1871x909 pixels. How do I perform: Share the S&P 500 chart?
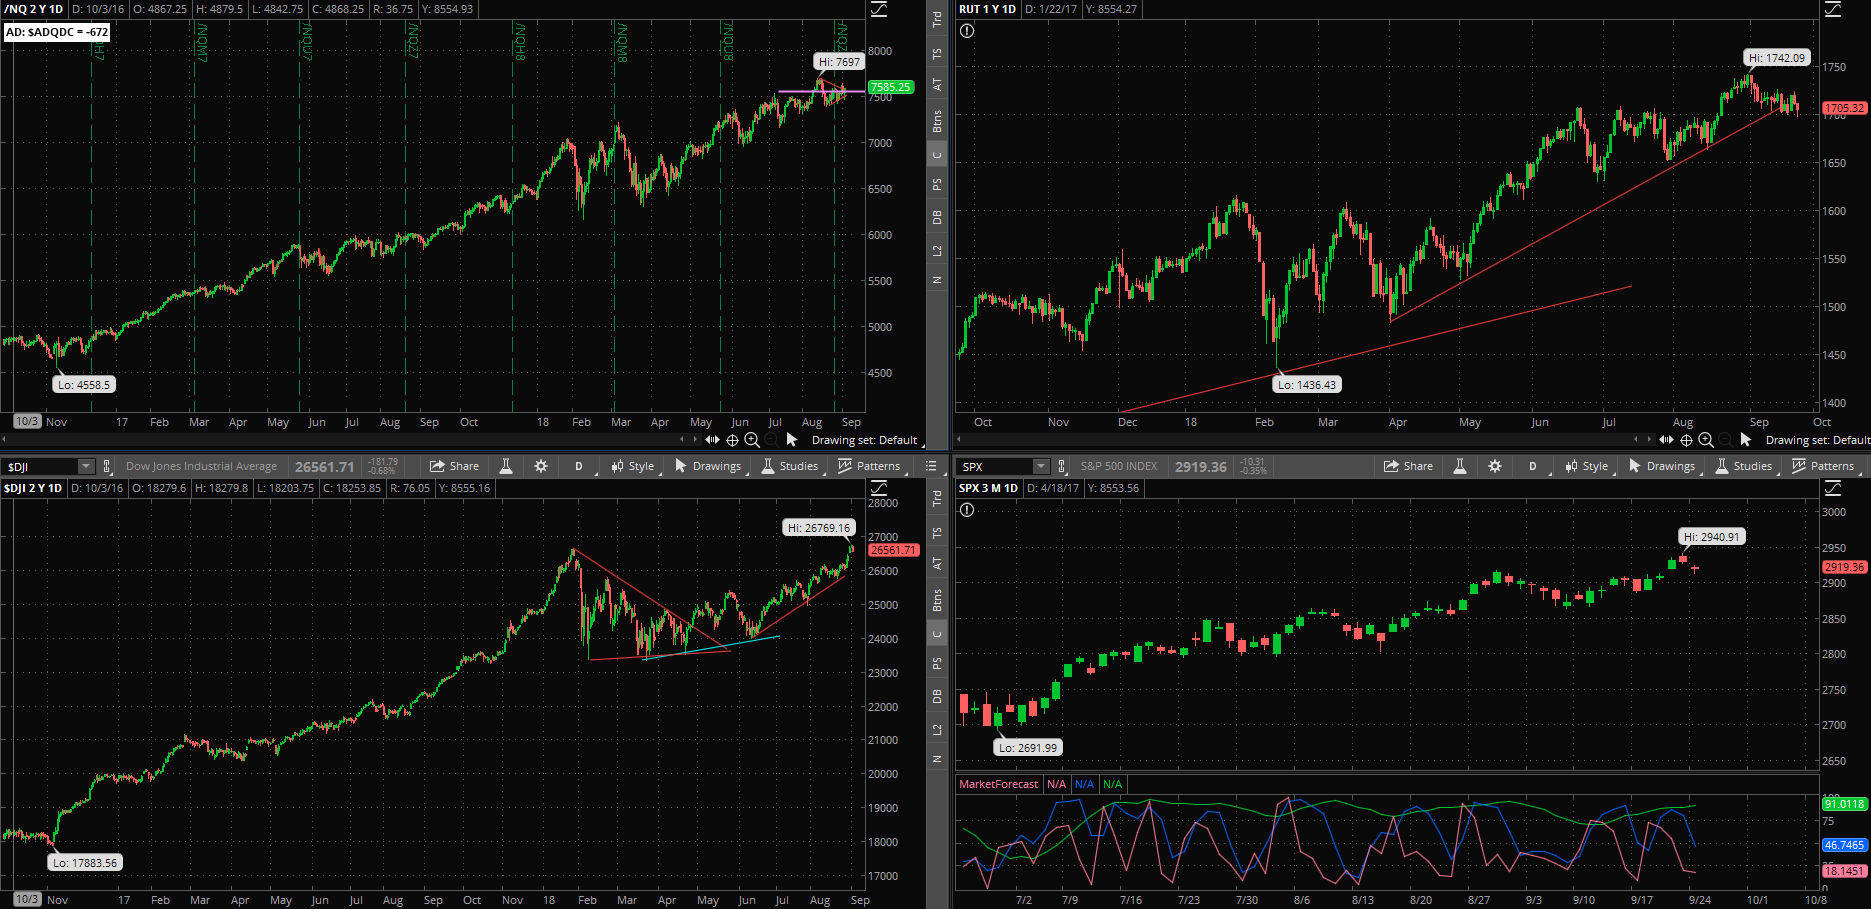tap(1408, 466)
